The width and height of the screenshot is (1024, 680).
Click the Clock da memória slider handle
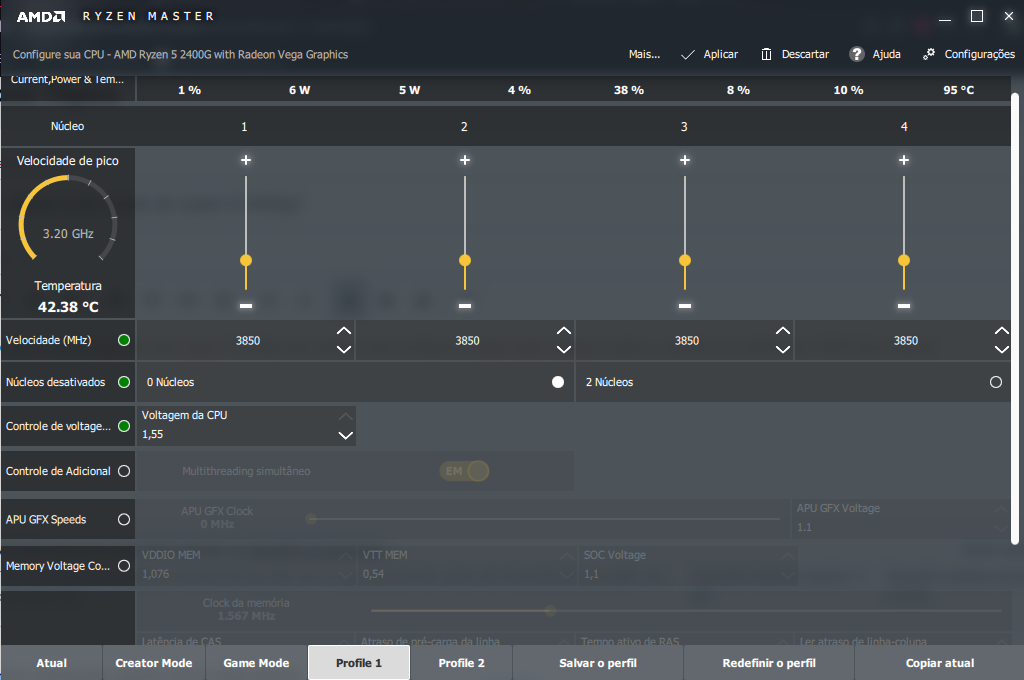click(551, 610)
